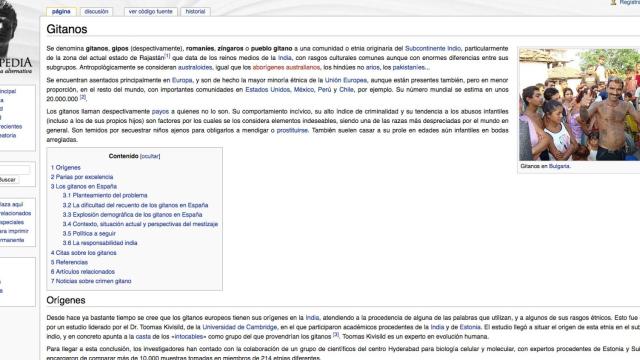Open the Estonia link in Orígenes
This screenshot has height=360, width=640.
click(x=470, y=327)
